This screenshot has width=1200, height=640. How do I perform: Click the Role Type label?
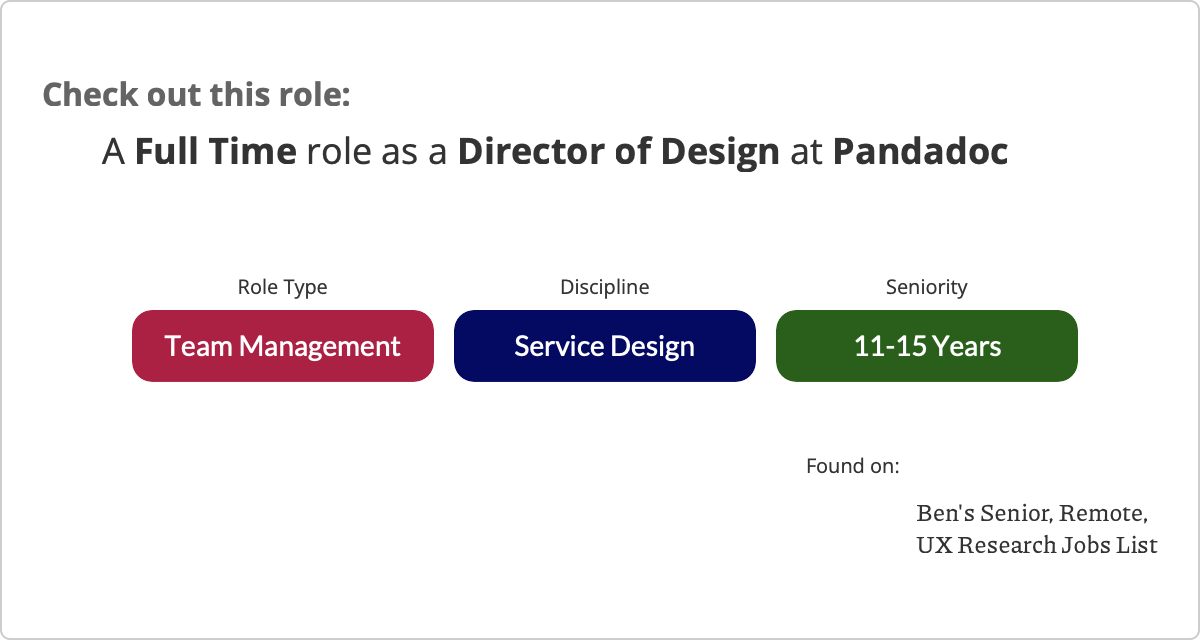(x=282, y=287)
